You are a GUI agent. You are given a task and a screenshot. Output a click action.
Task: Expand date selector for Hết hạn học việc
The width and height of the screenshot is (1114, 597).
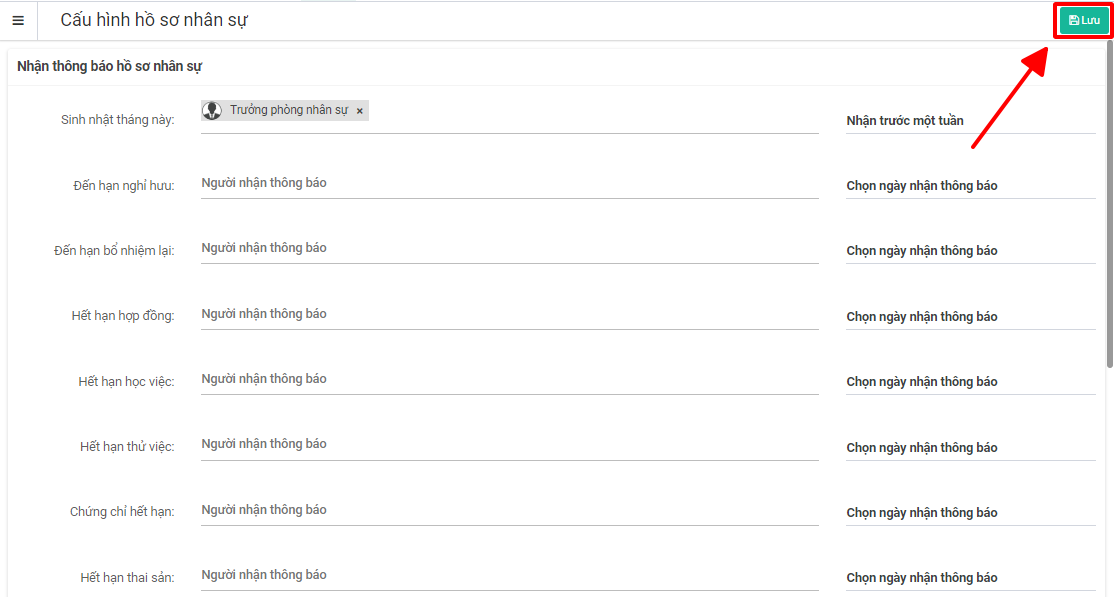pos(970,382)
